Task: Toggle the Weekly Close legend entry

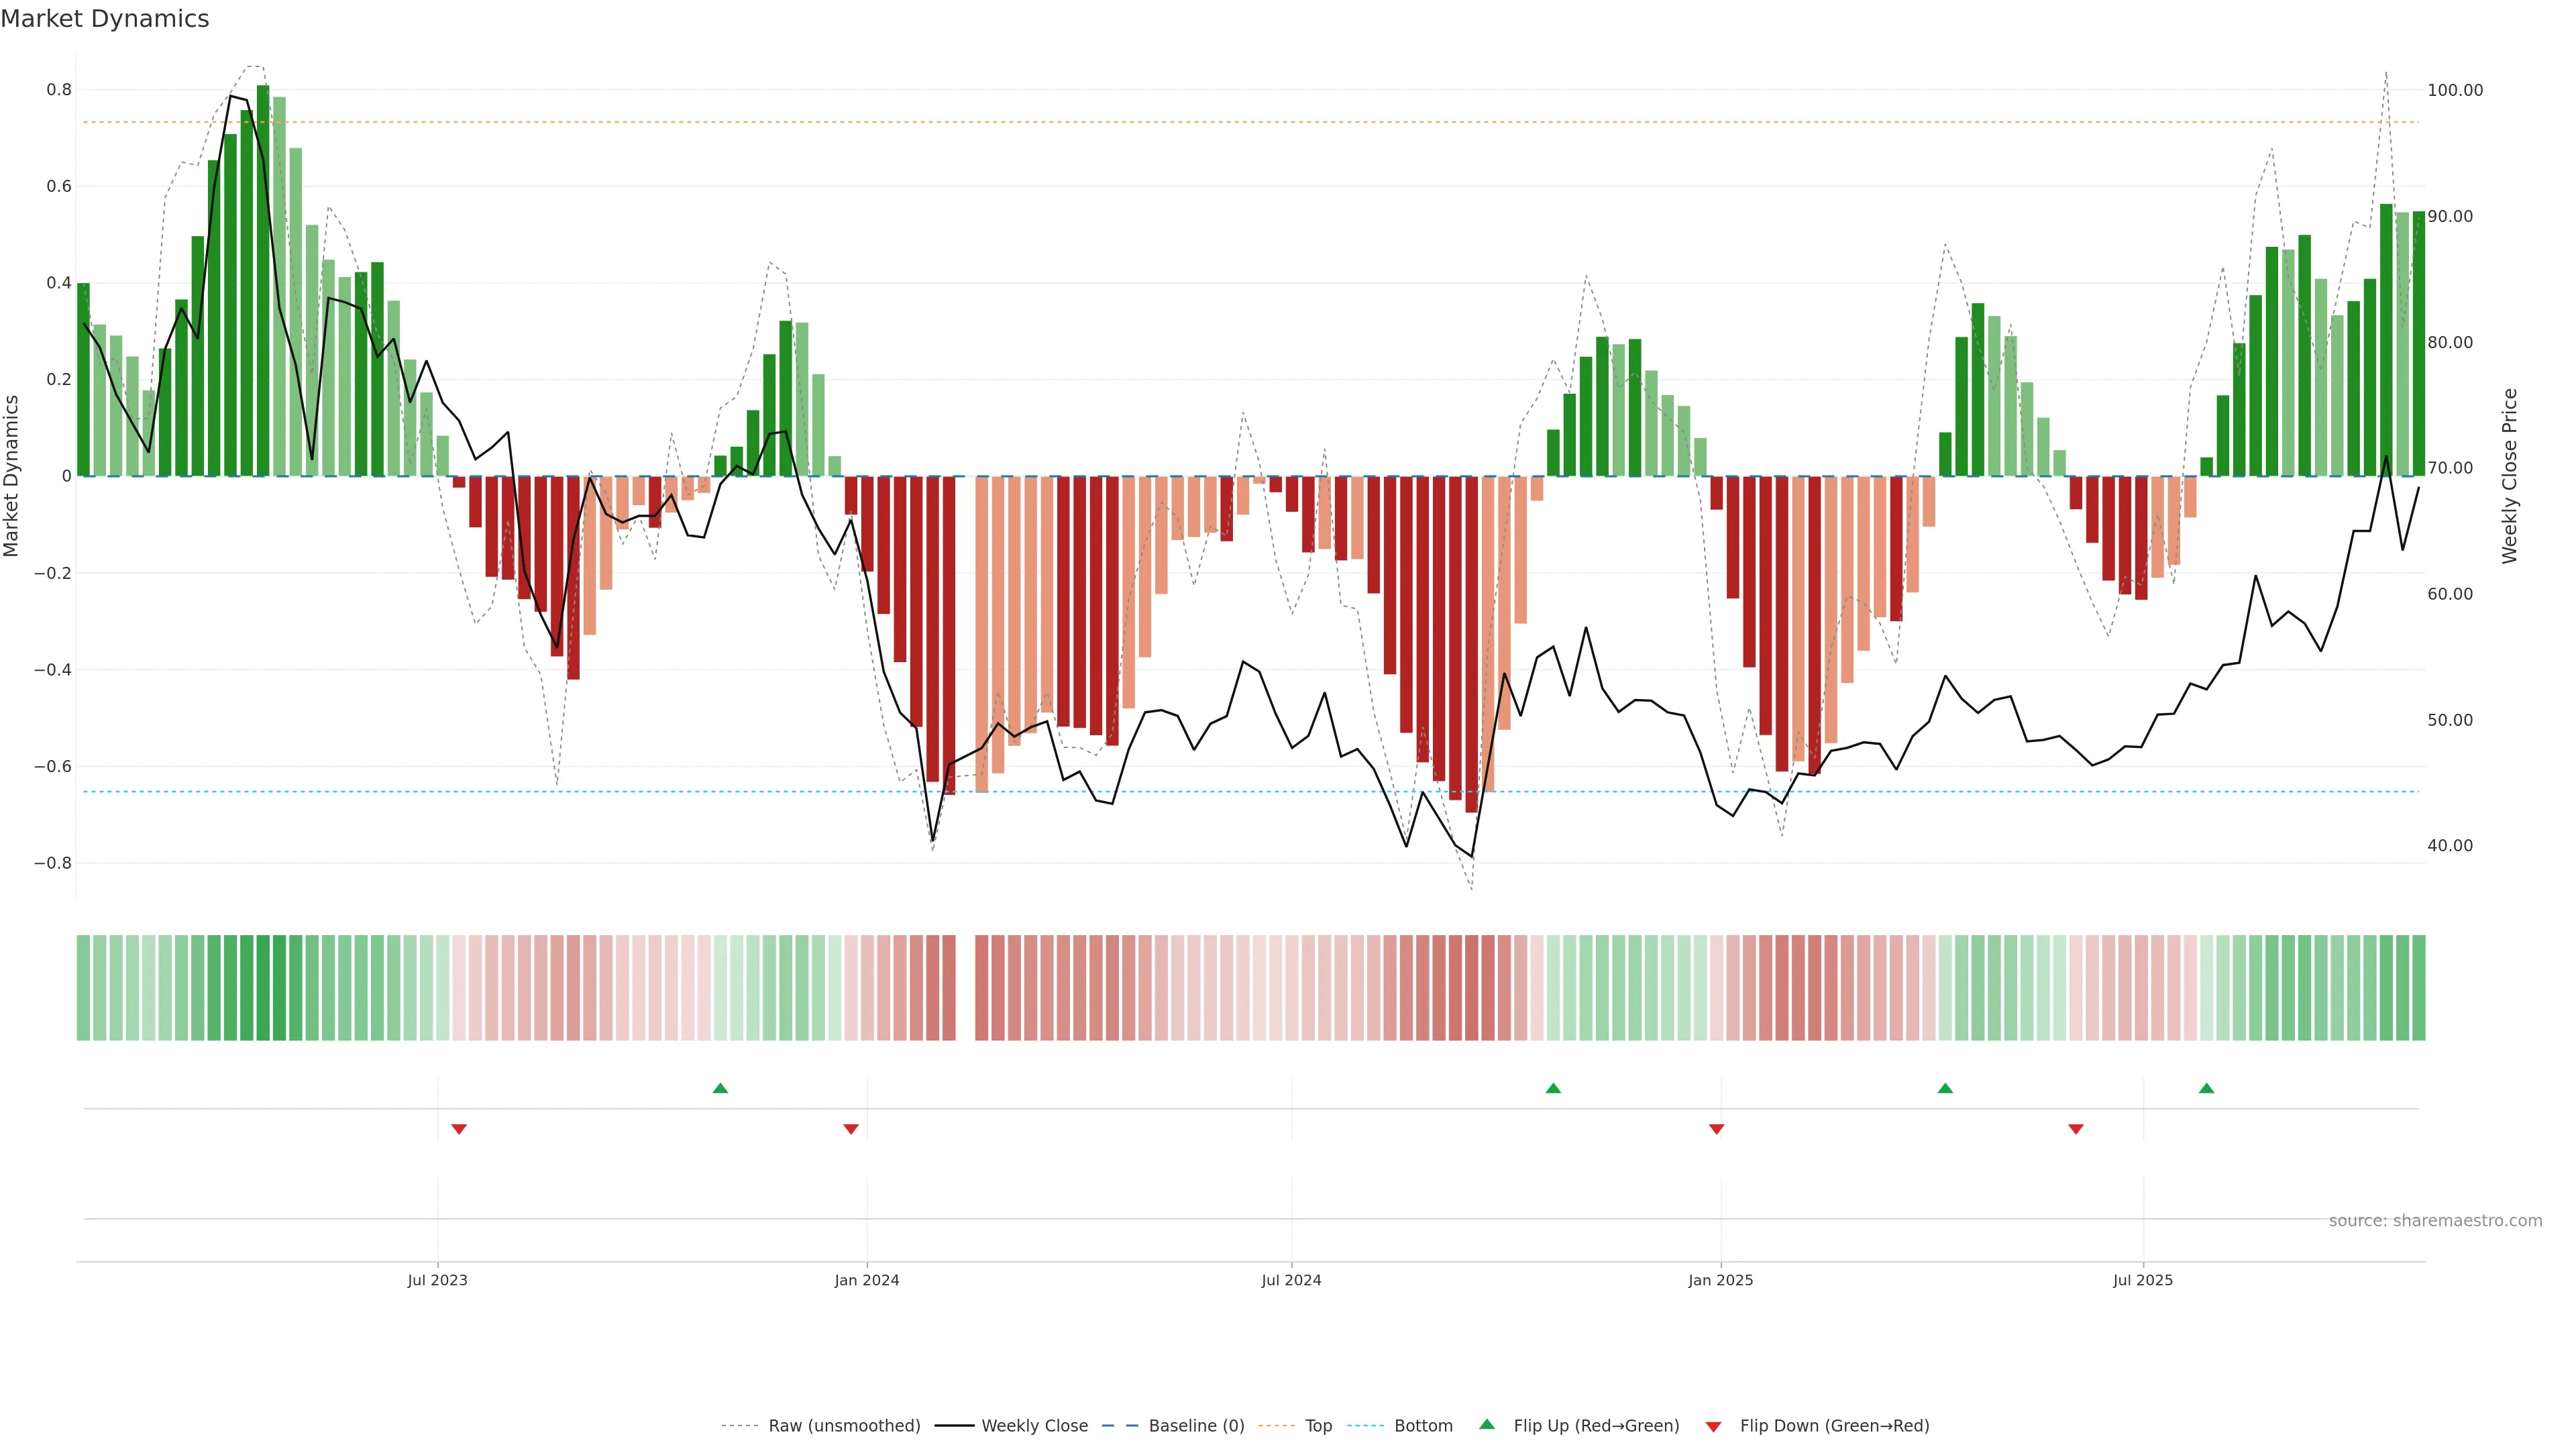Action: point(1034,1426)
